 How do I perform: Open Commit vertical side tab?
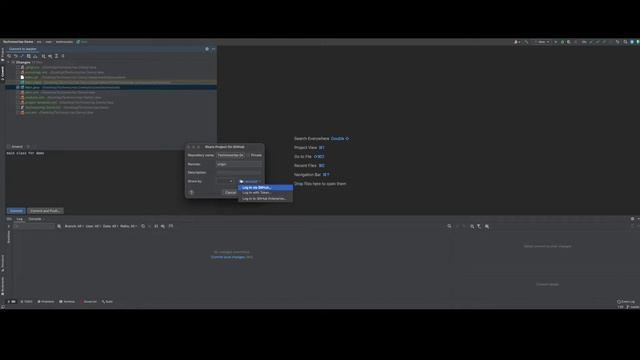pos(2,73)
